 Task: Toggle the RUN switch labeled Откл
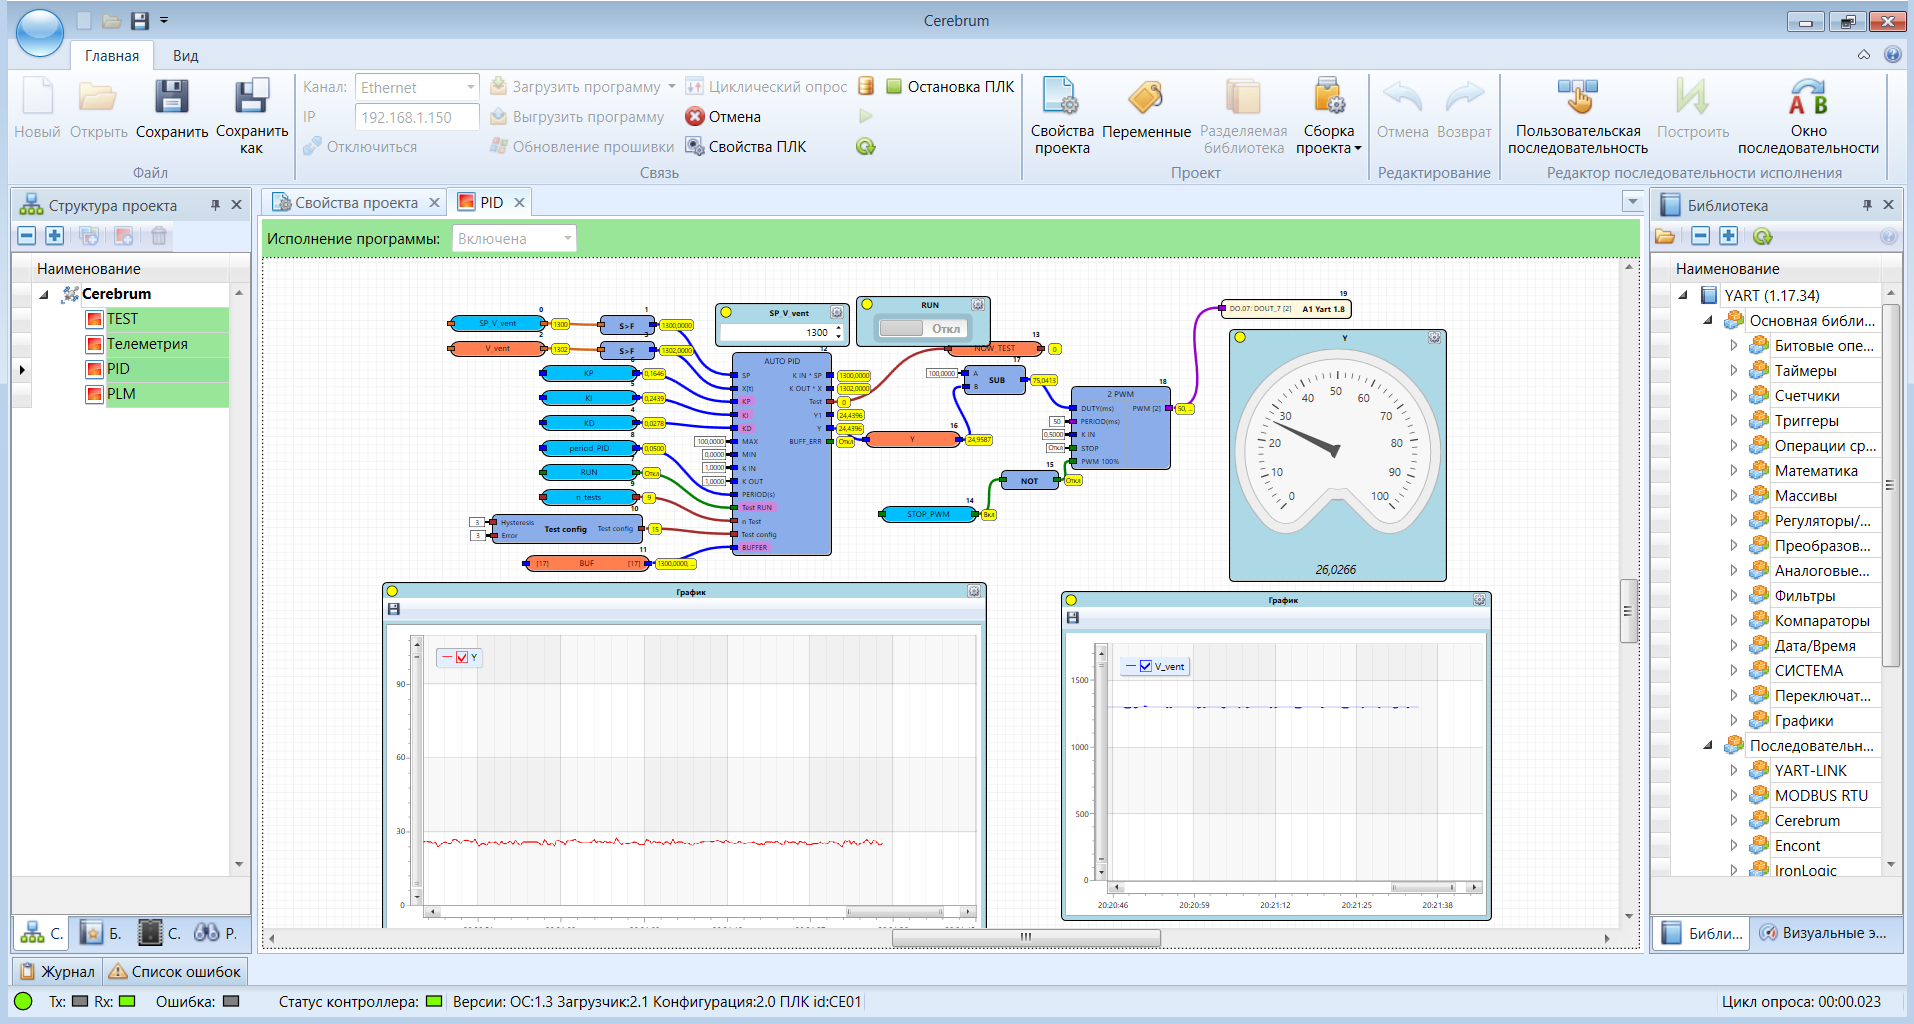[x=921, y=328]
